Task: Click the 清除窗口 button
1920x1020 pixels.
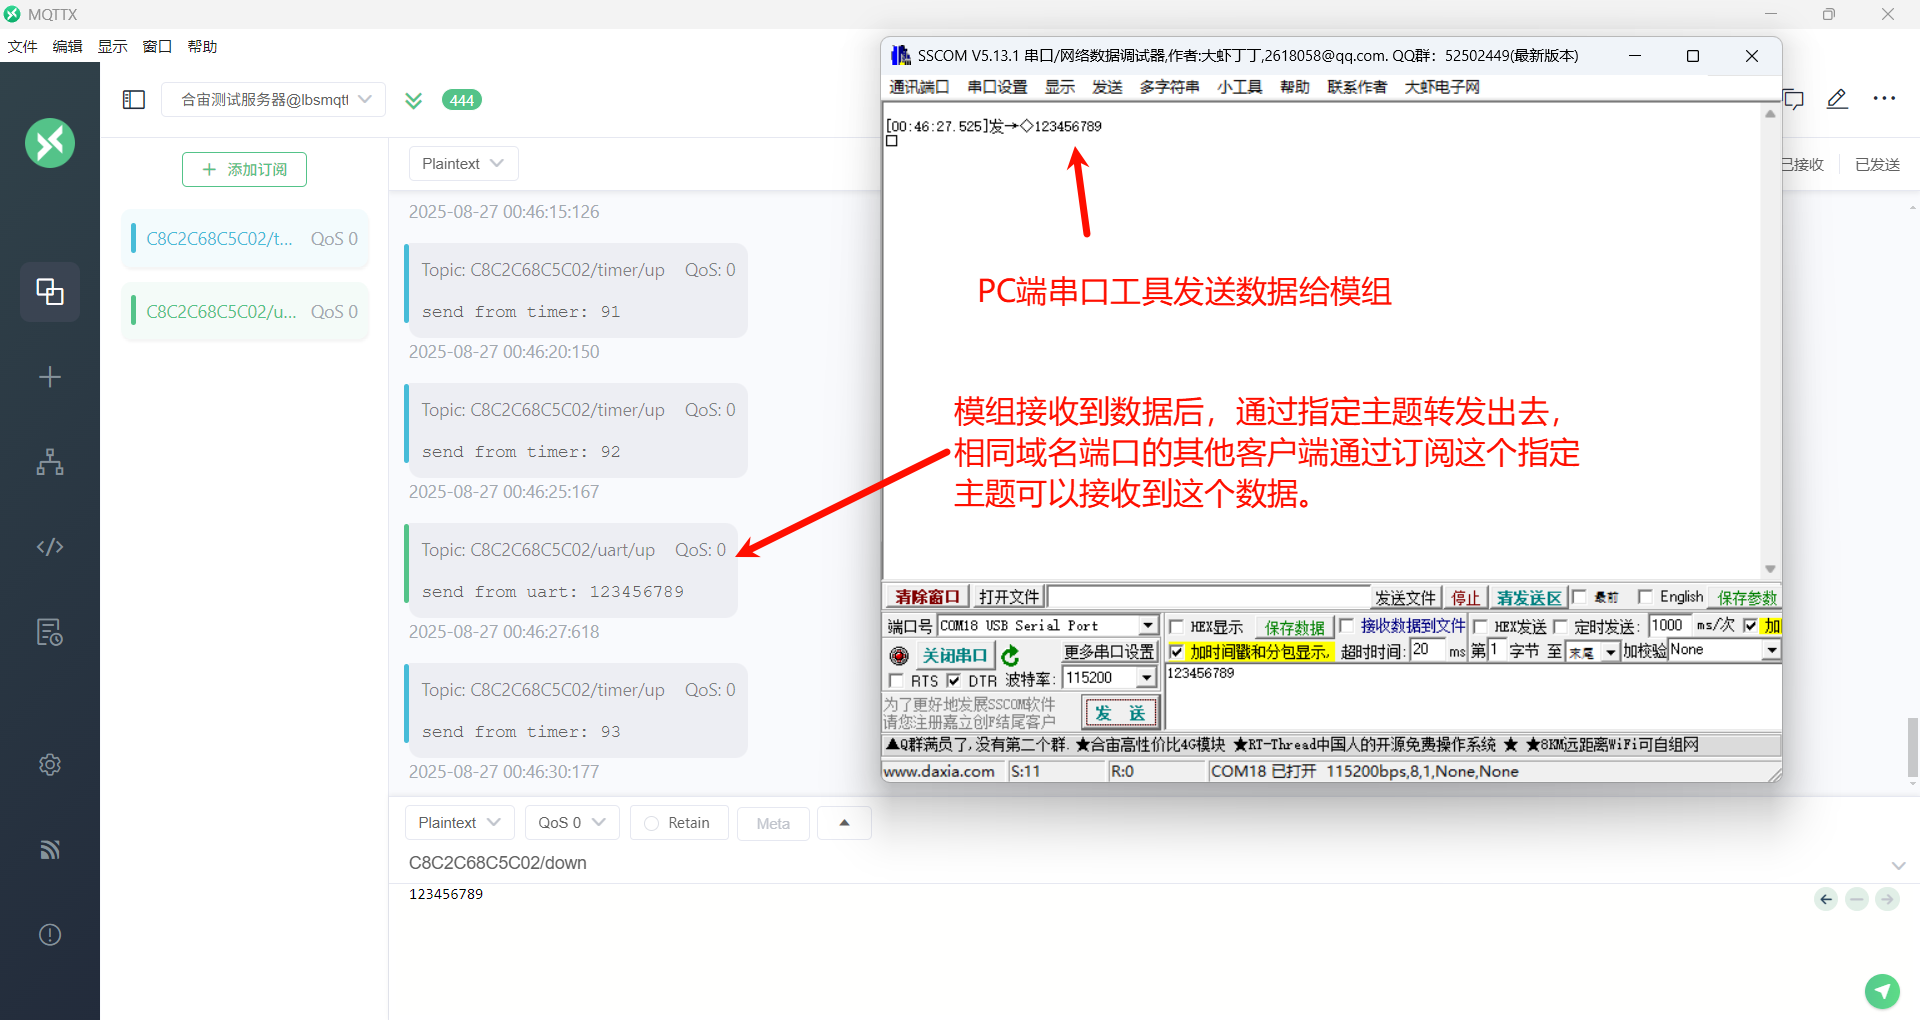Action: pos(927,597)
